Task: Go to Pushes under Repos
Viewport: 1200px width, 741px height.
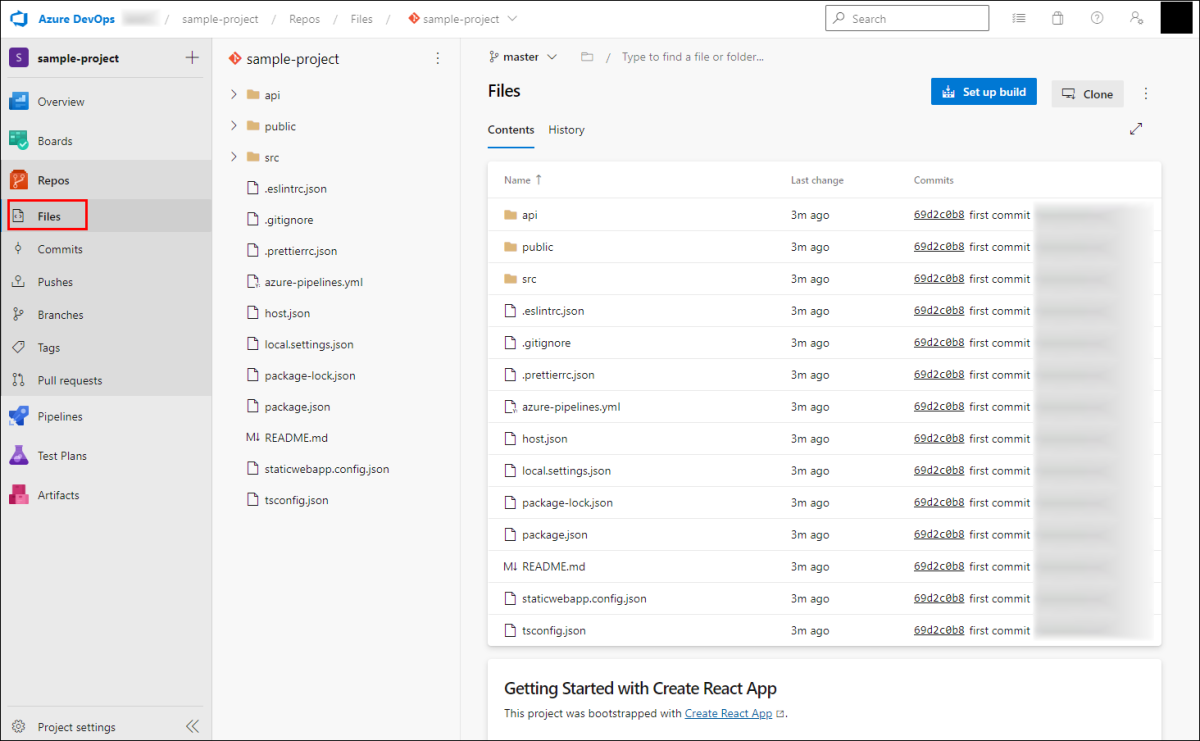Action: coord(55,282)
